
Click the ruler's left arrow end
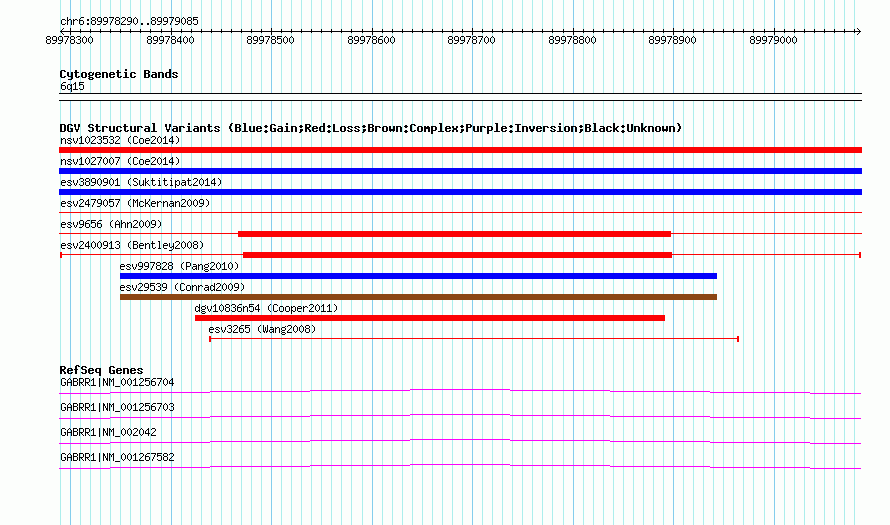pos(63,31)
